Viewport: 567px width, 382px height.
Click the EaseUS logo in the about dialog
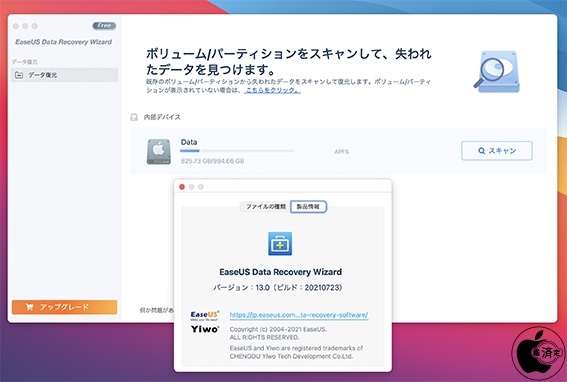(x=205, y=315)
